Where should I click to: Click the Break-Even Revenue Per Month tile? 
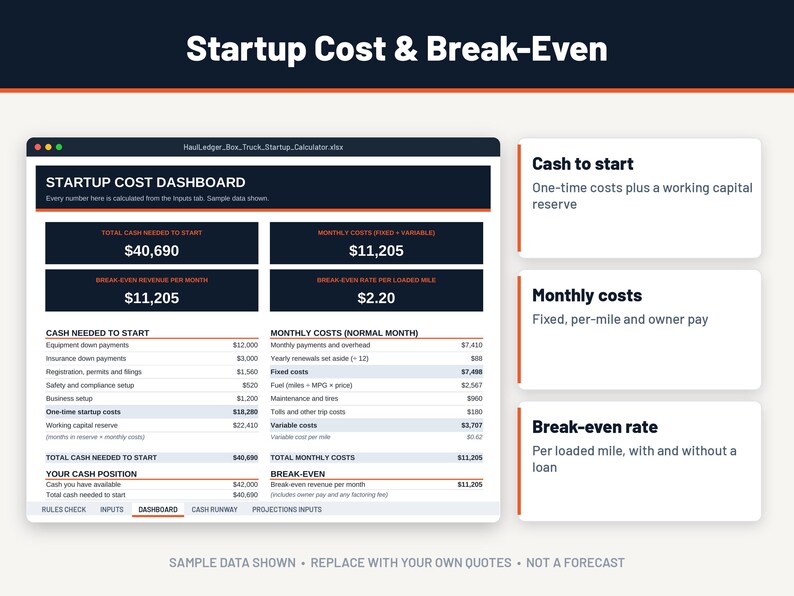click(x=151, y=290)
